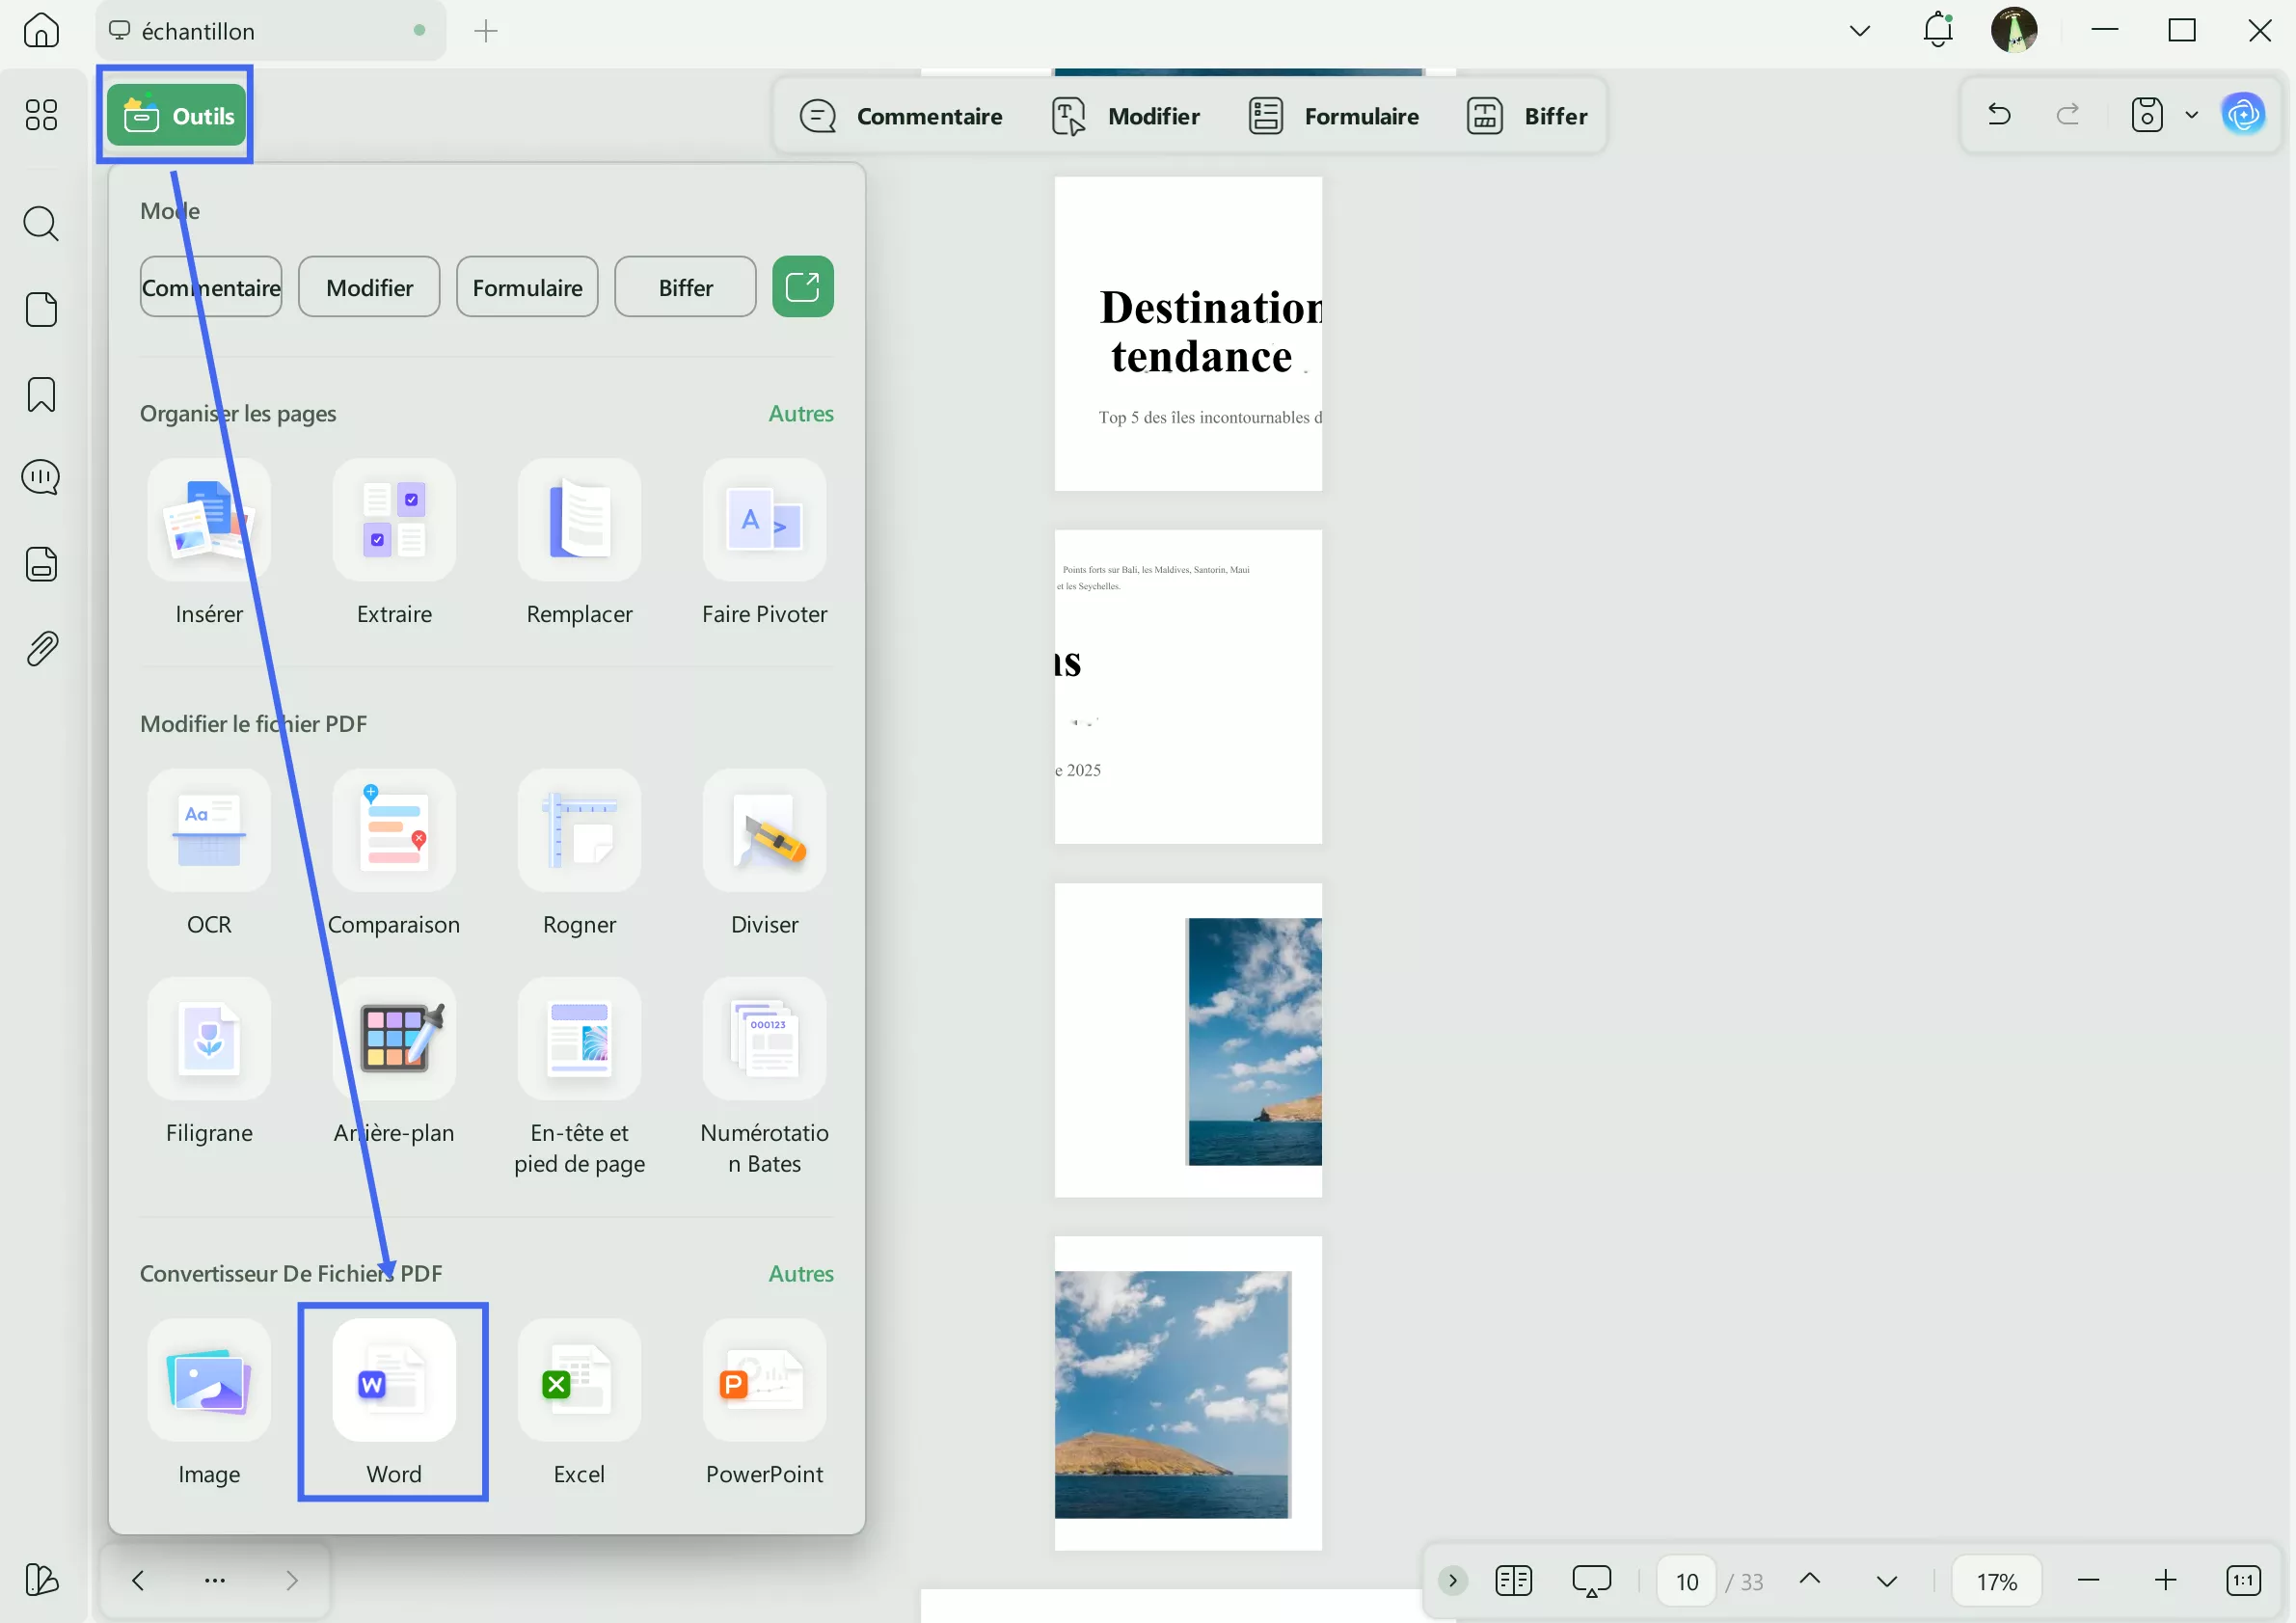Select Modifier mode button in panel
Viewport: 2296px width, 1623px height.
click(x=369, y=287)
